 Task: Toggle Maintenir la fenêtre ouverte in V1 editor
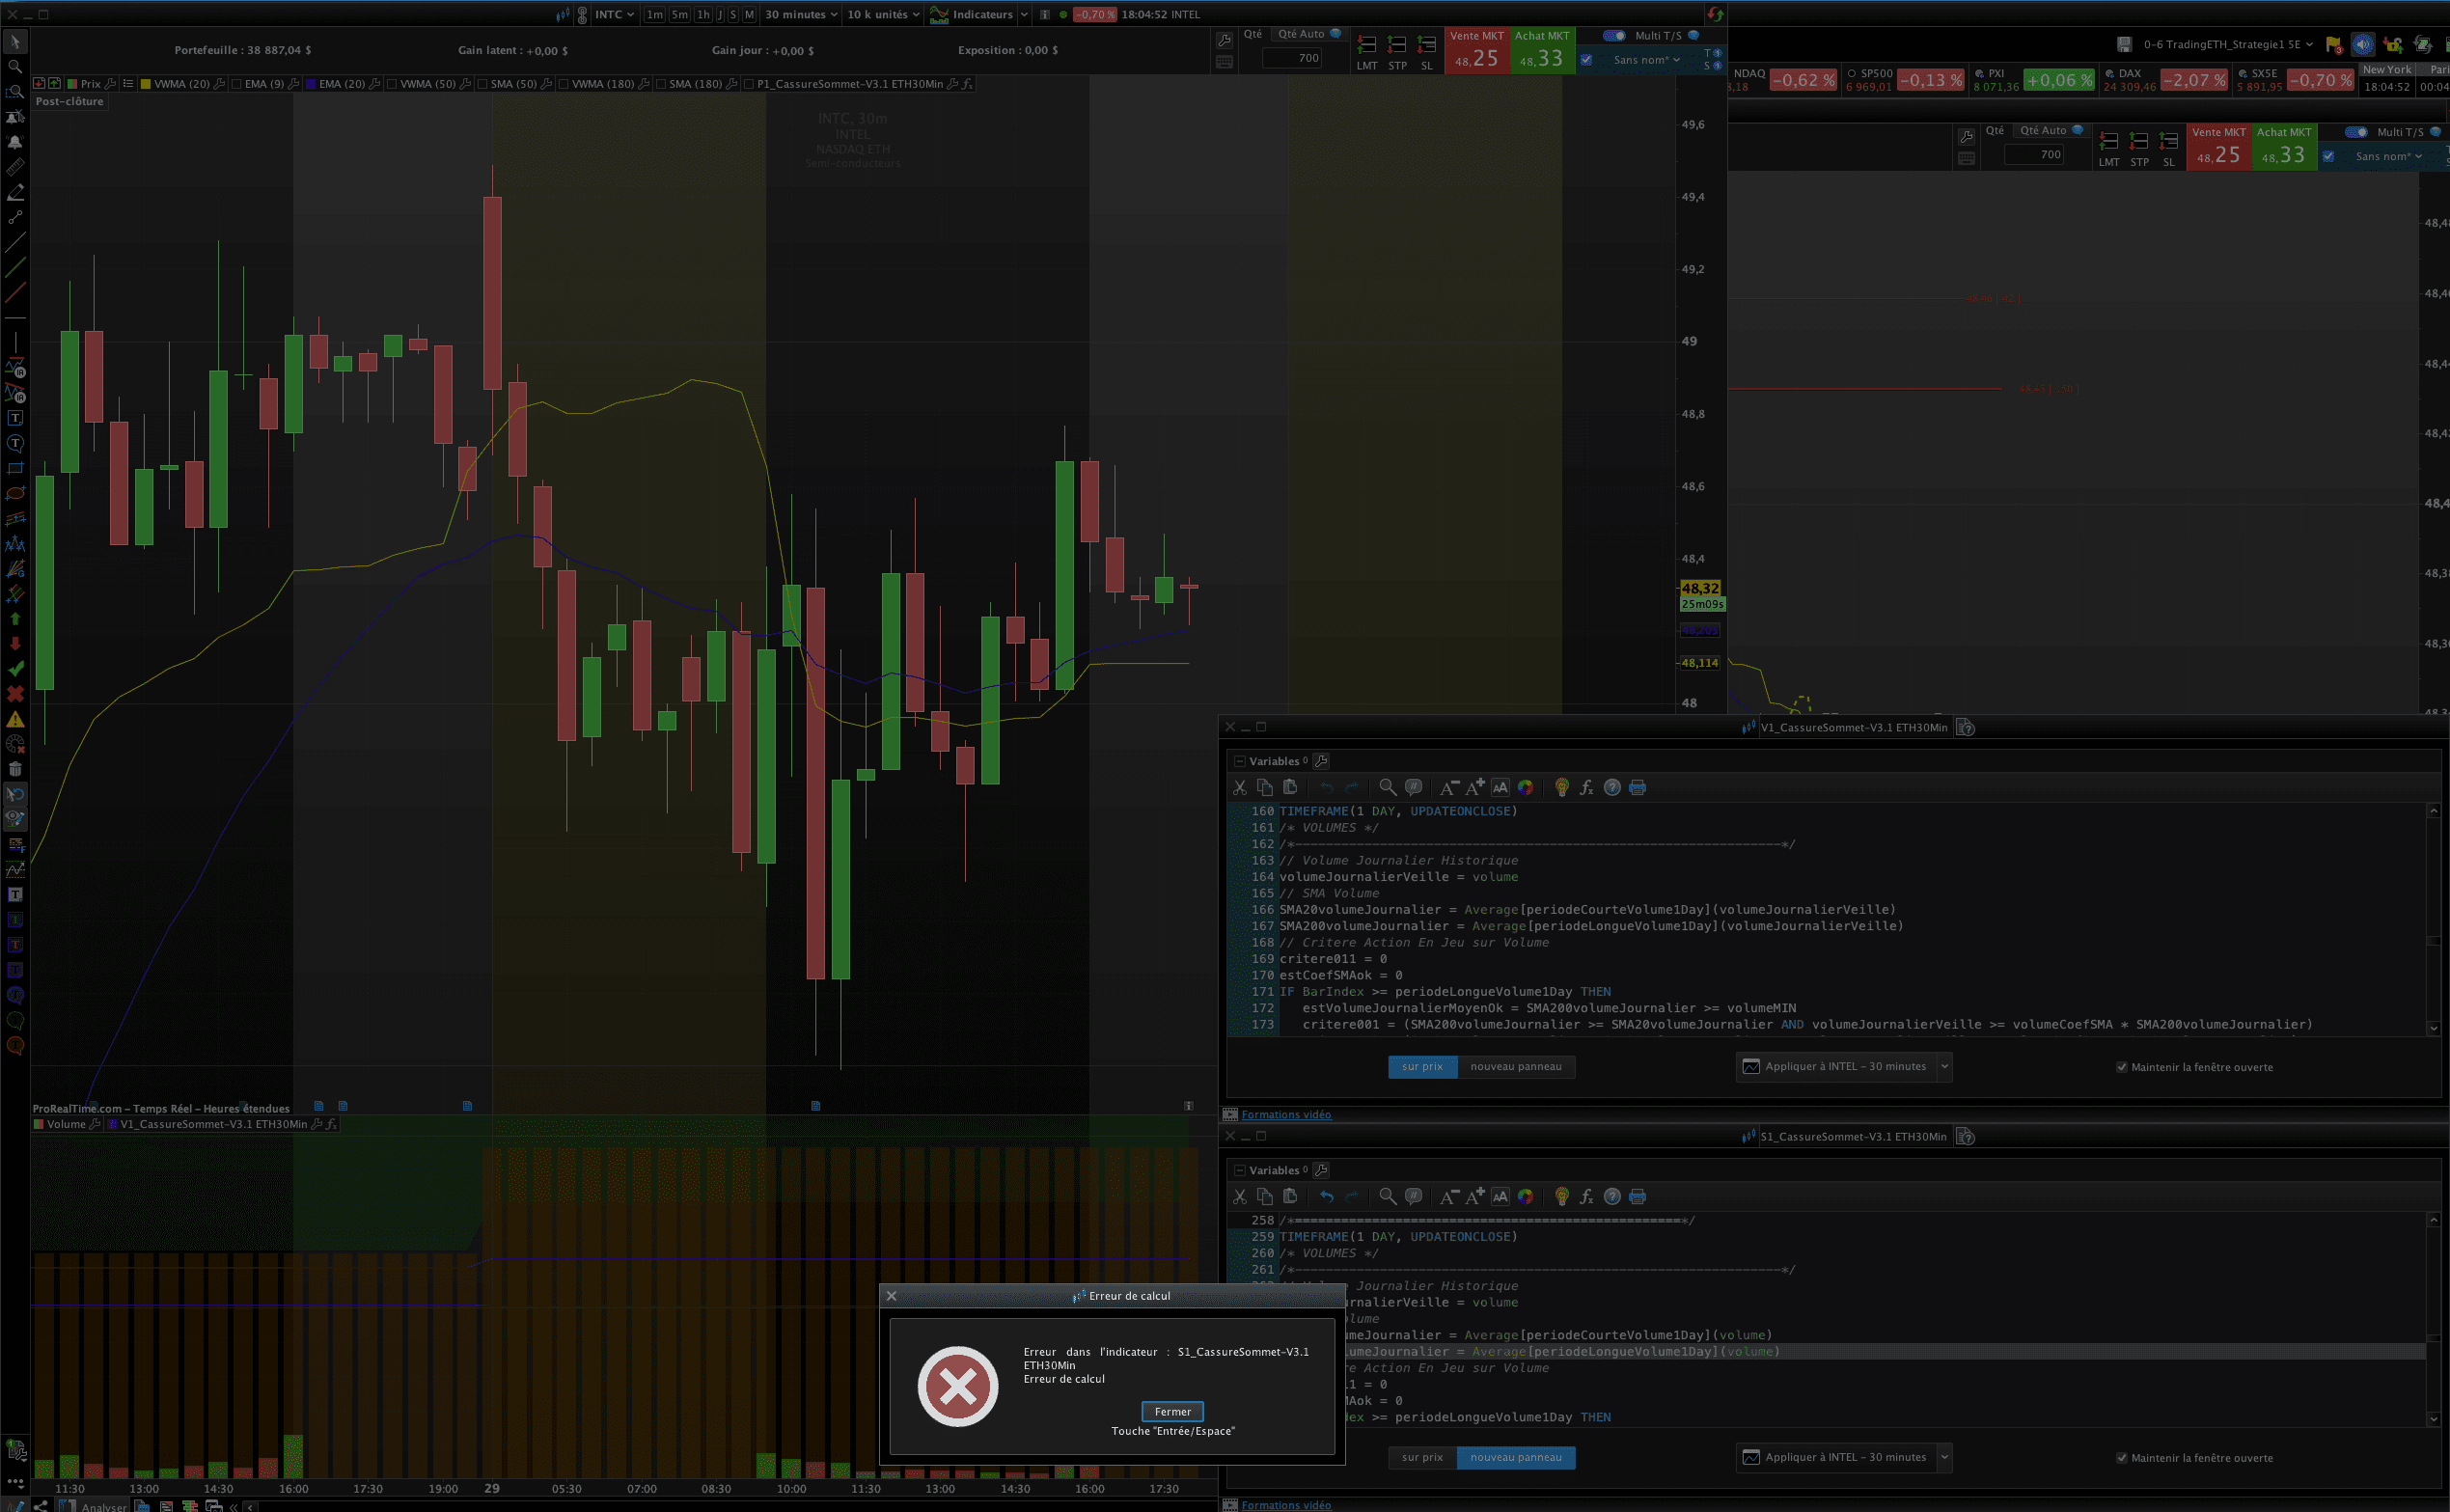tap(2121, 1067)
